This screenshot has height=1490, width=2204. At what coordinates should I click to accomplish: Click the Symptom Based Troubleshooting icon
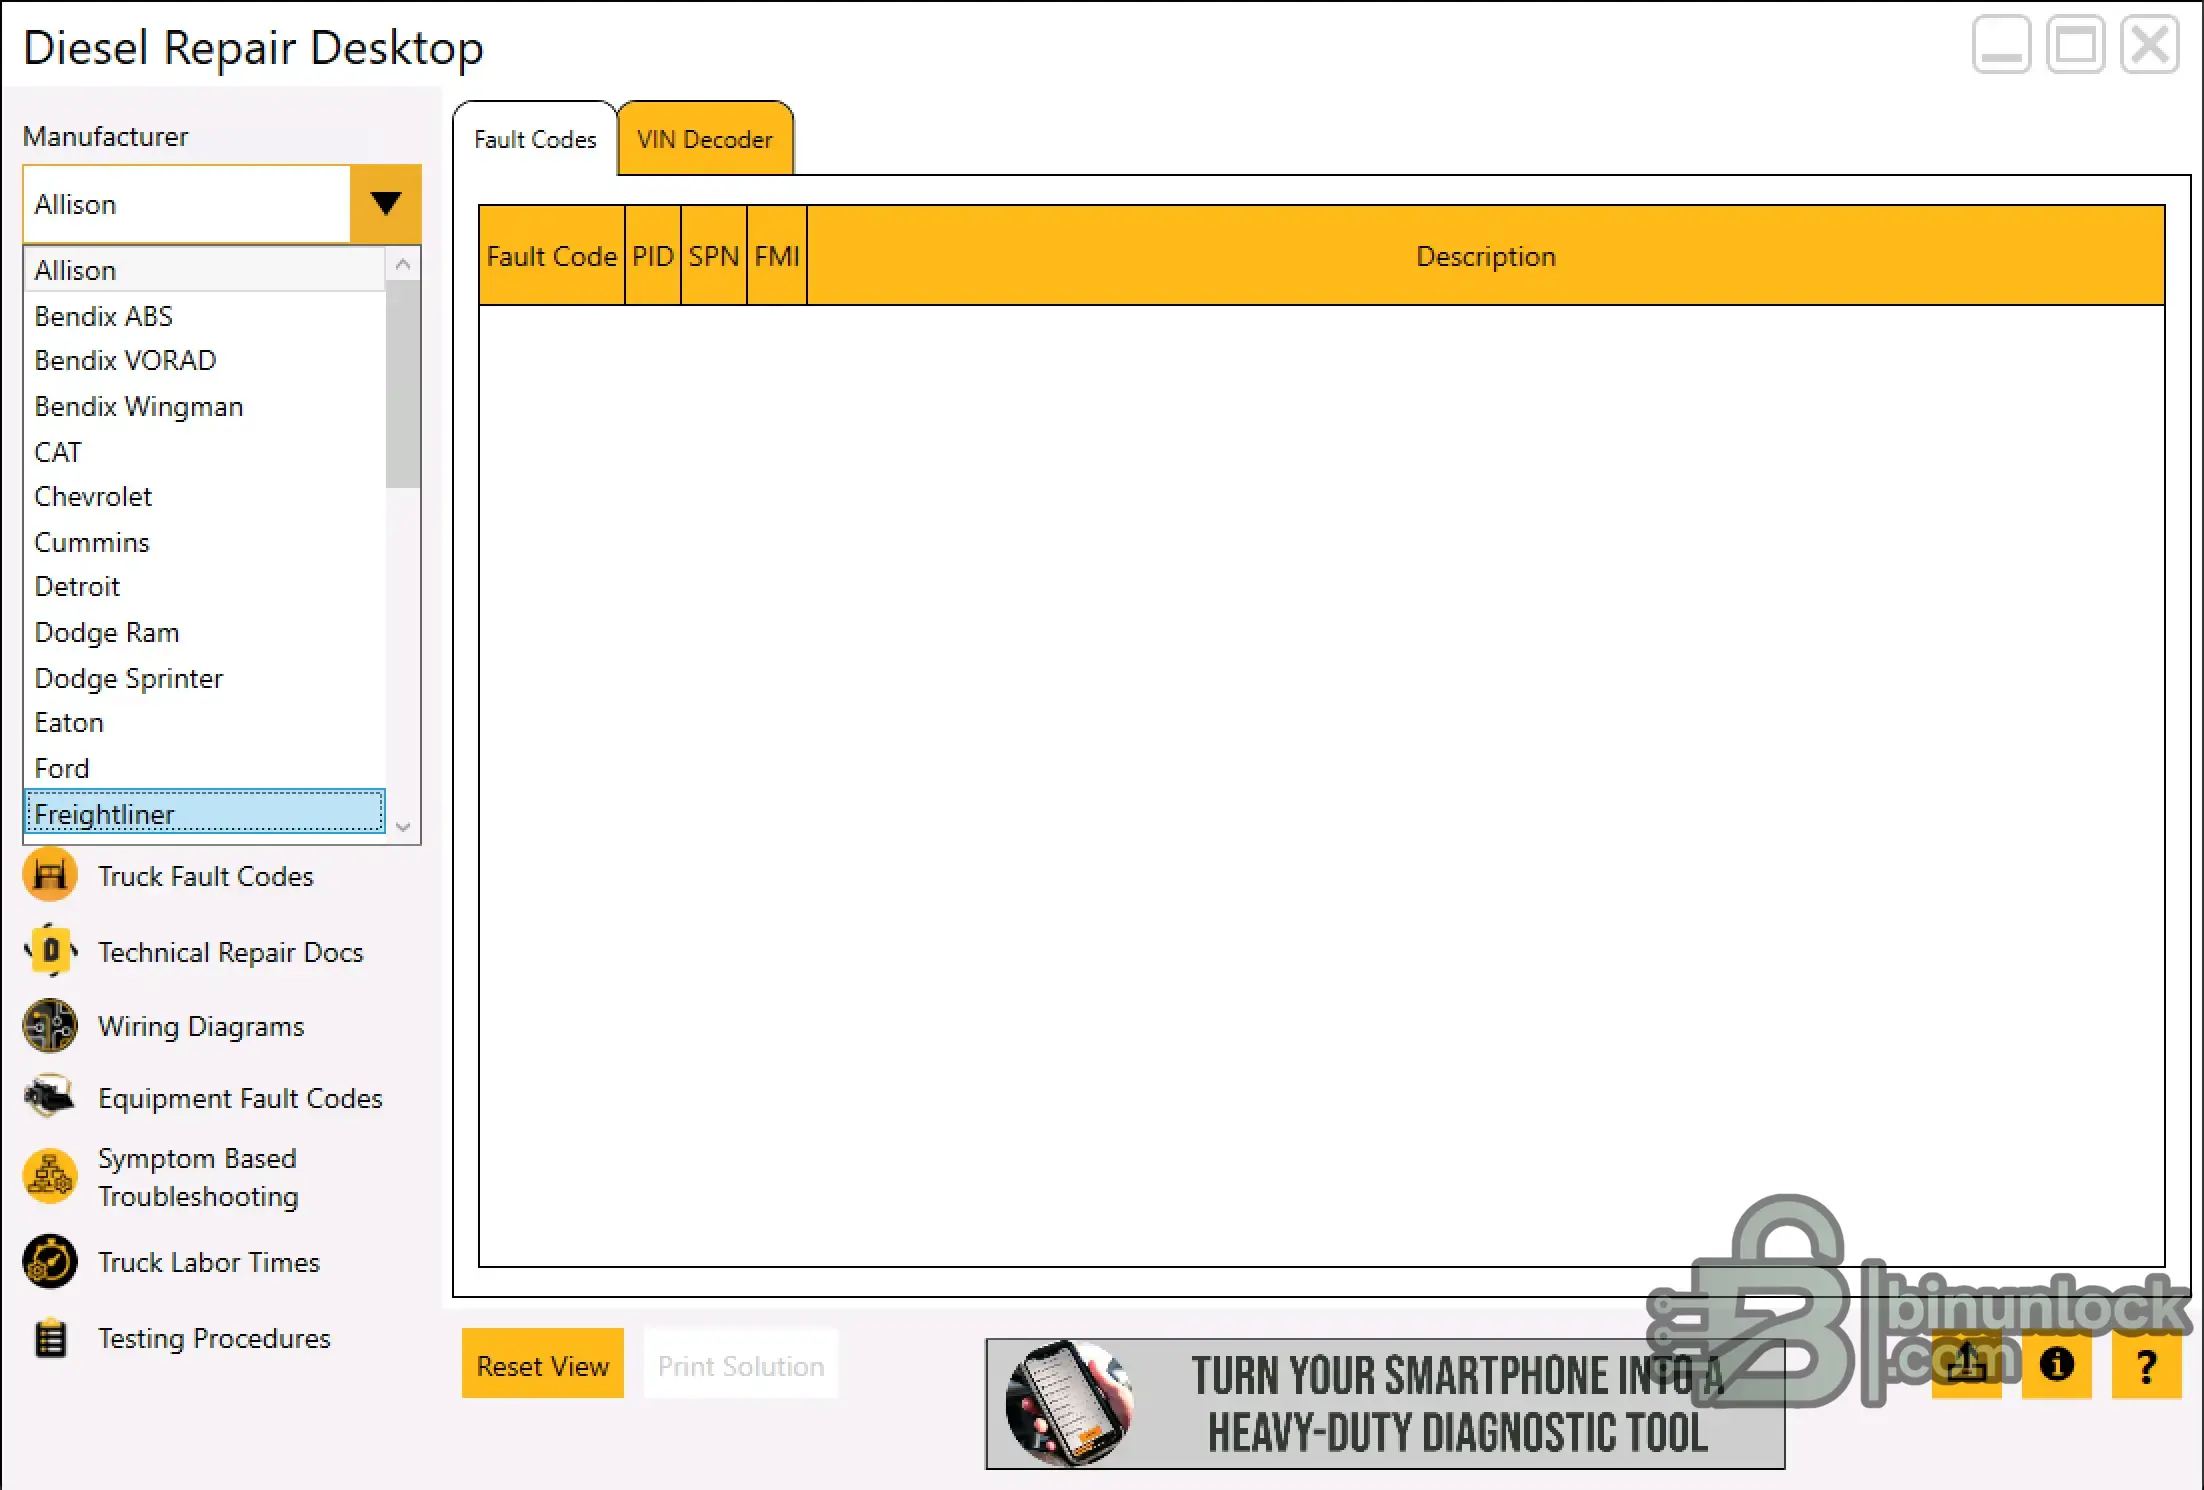pyautogui.click(x=50, y=1176)
